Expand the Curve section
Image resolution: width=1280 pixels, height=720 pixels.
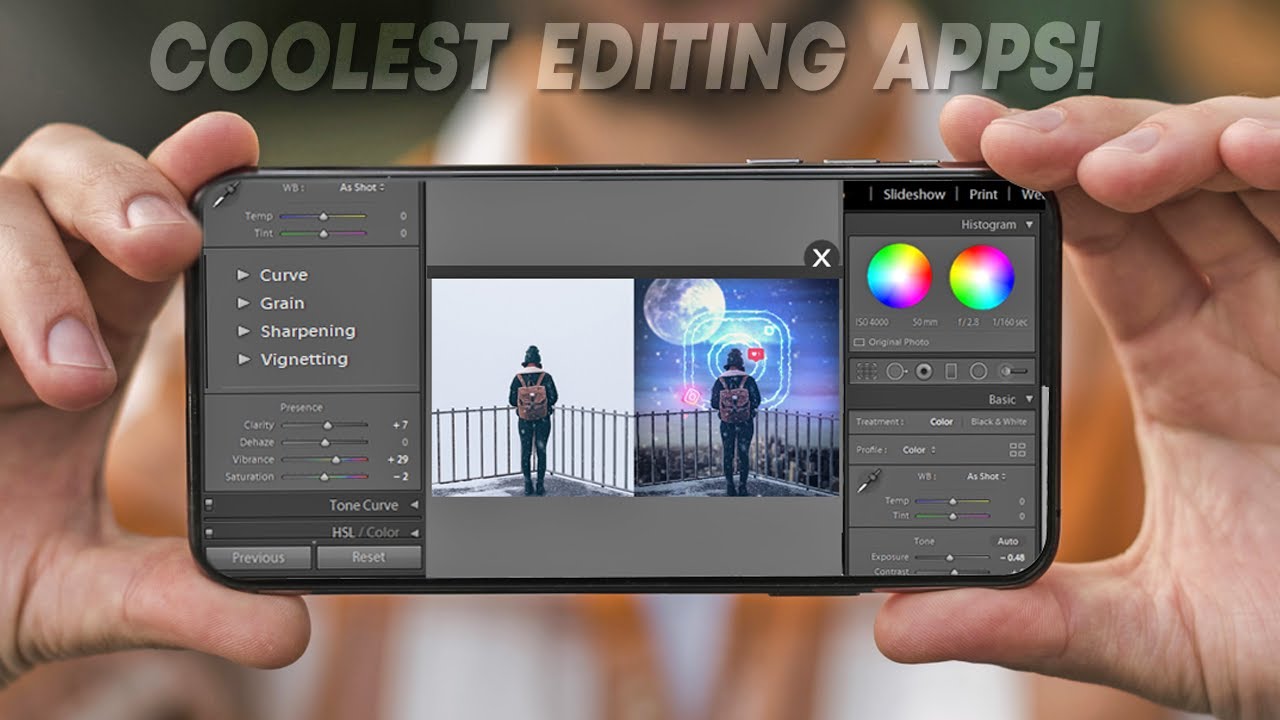coord(283,274)
